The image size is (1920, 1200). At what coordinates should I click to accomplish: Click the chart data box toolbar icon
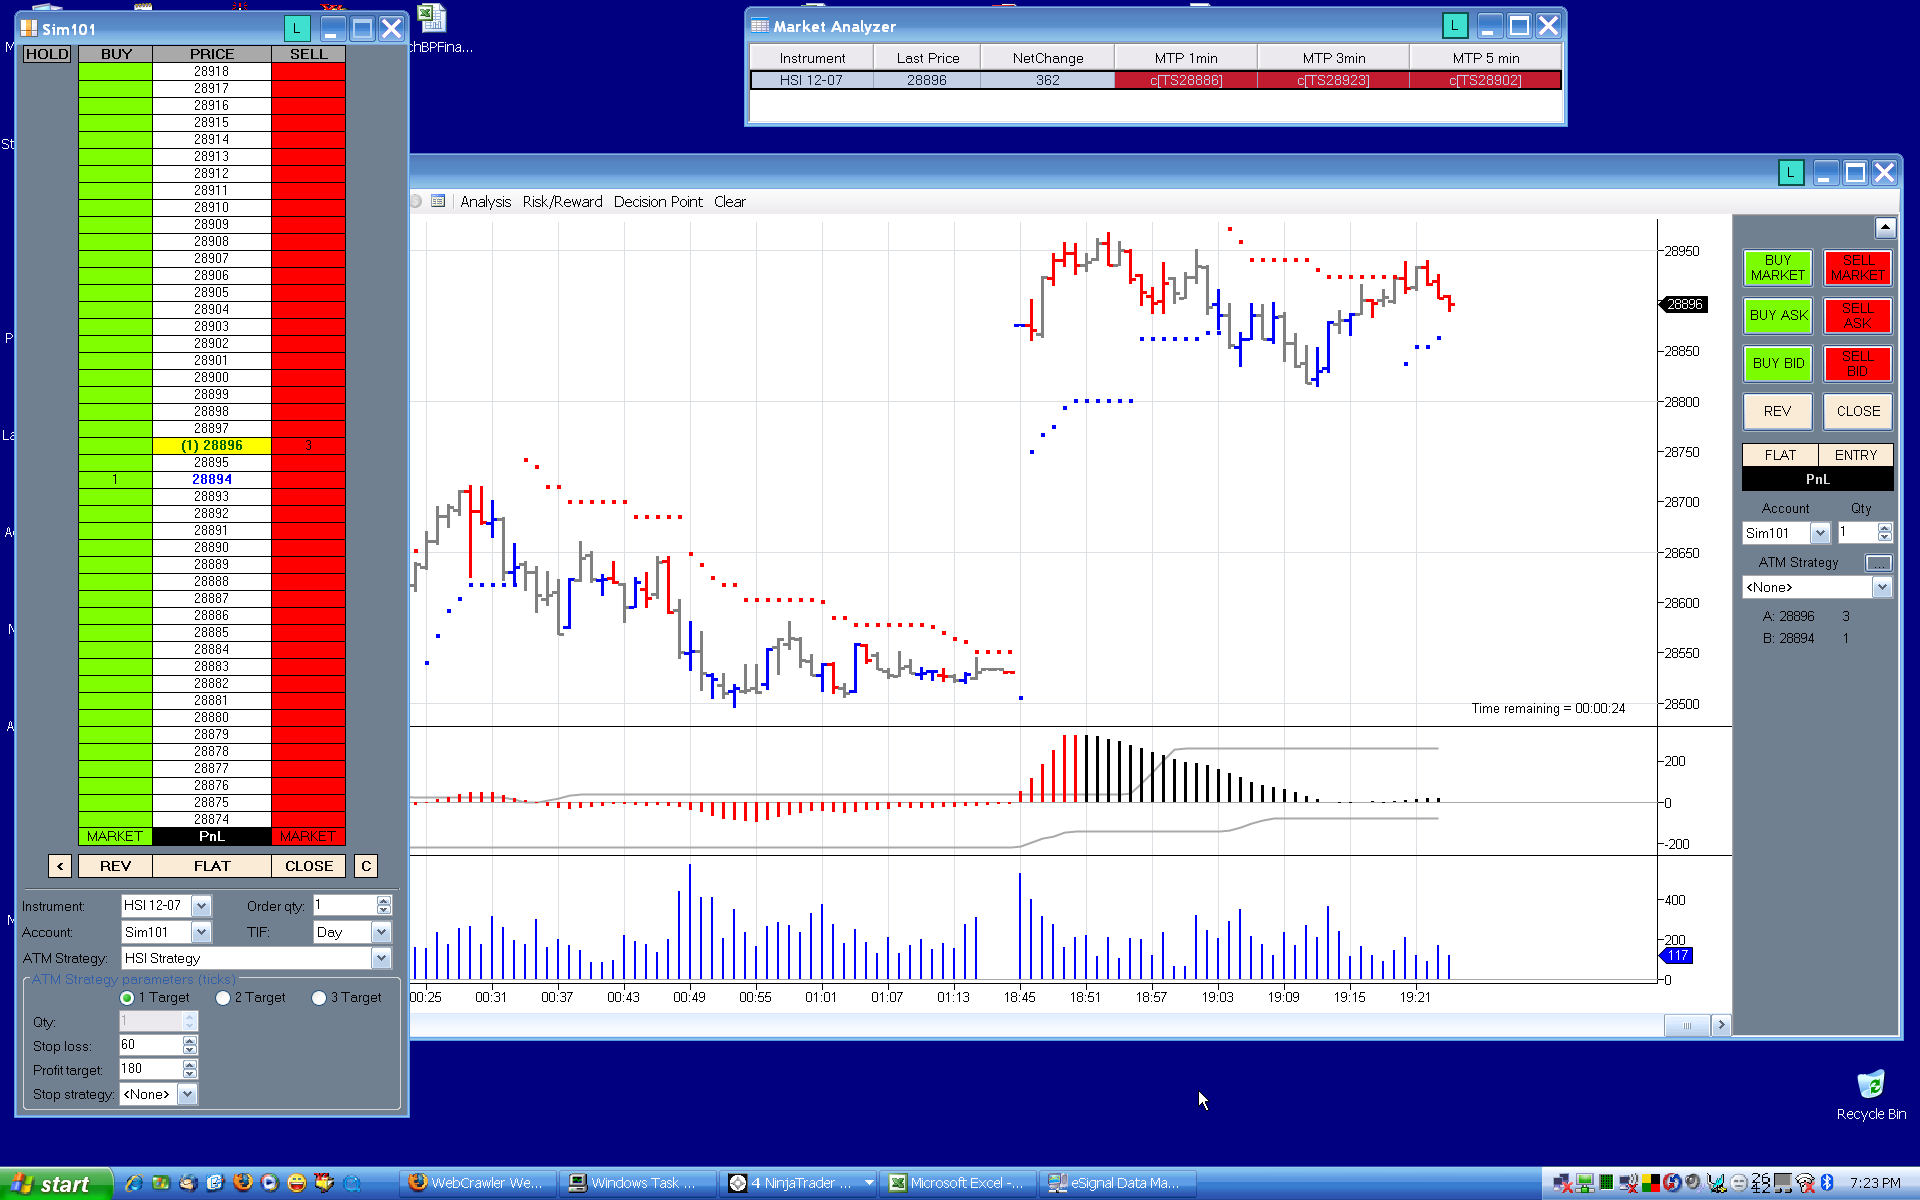pos(438,201)
